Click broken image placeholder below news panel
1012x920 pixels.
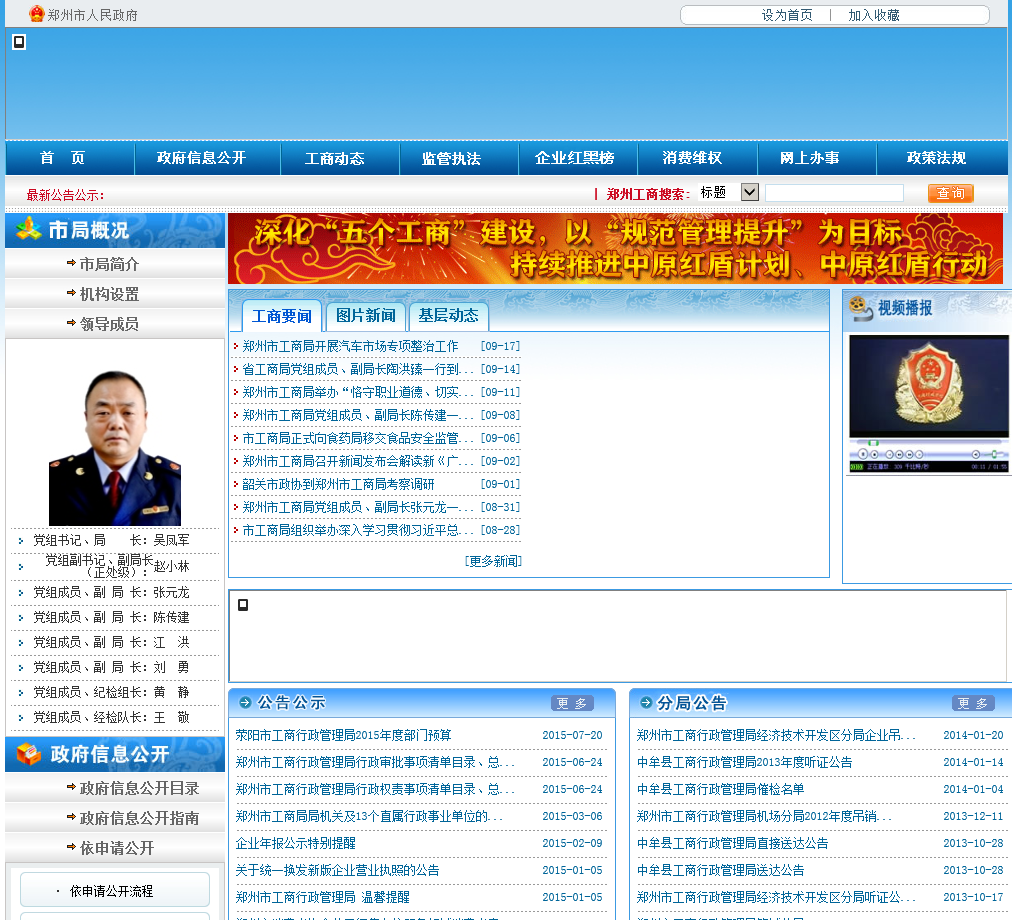pos(243,605)
